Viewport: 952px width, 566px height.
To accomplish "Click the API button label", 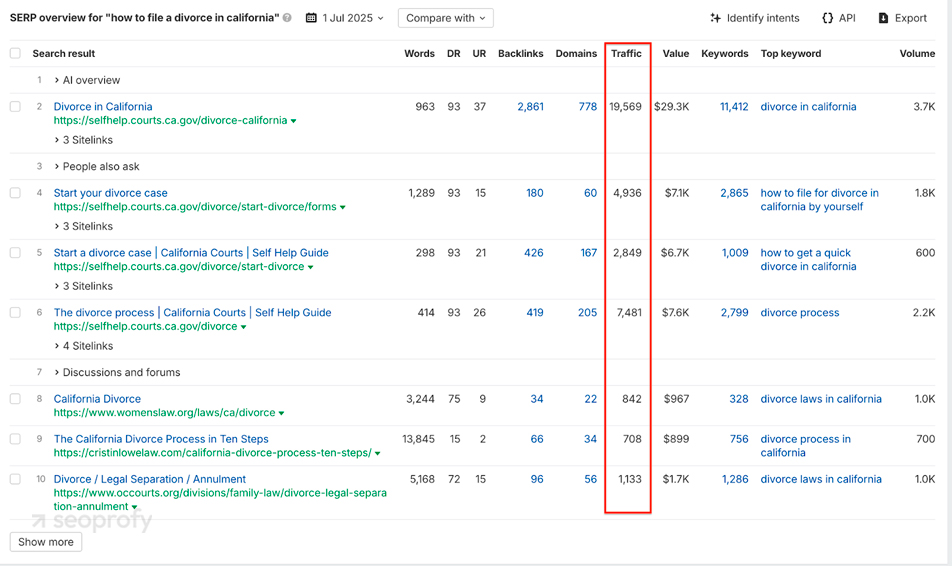I will [847, 18].
